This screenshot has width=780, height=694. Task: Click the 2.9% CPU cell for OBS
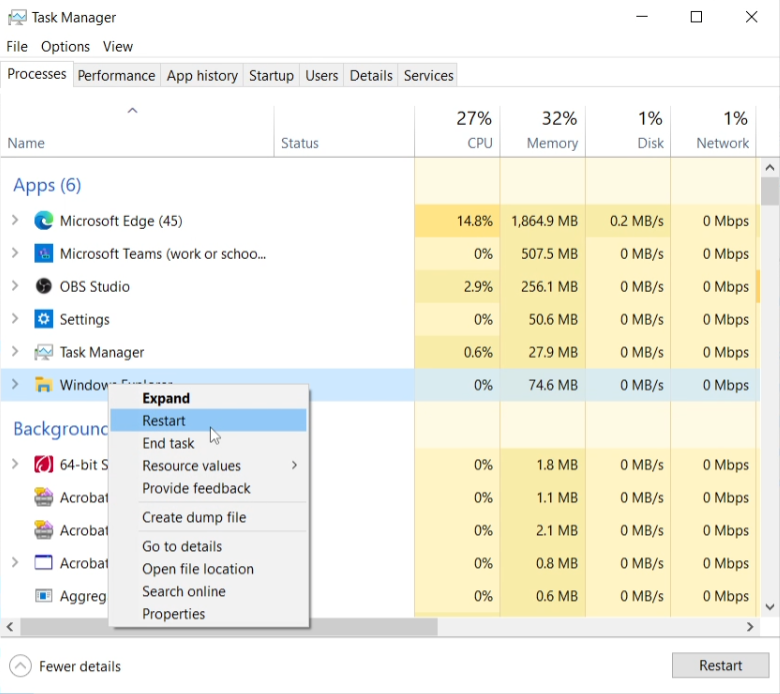pyautogui.click(x=457, y=287)
